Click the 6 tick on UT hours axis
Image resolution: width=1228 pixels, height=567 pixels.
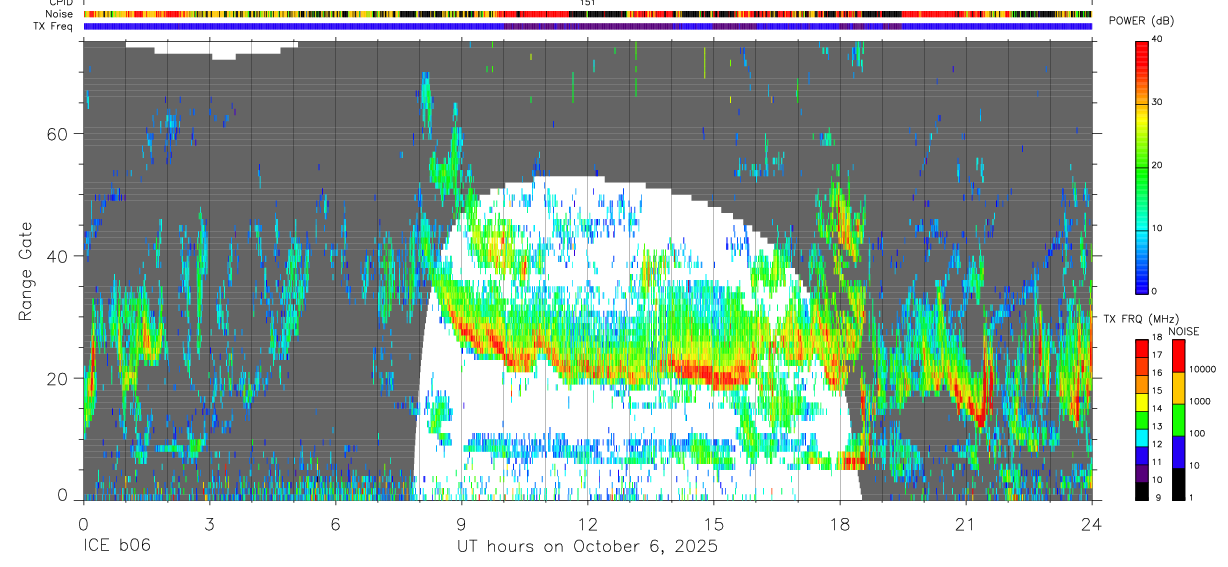point(335,523)
